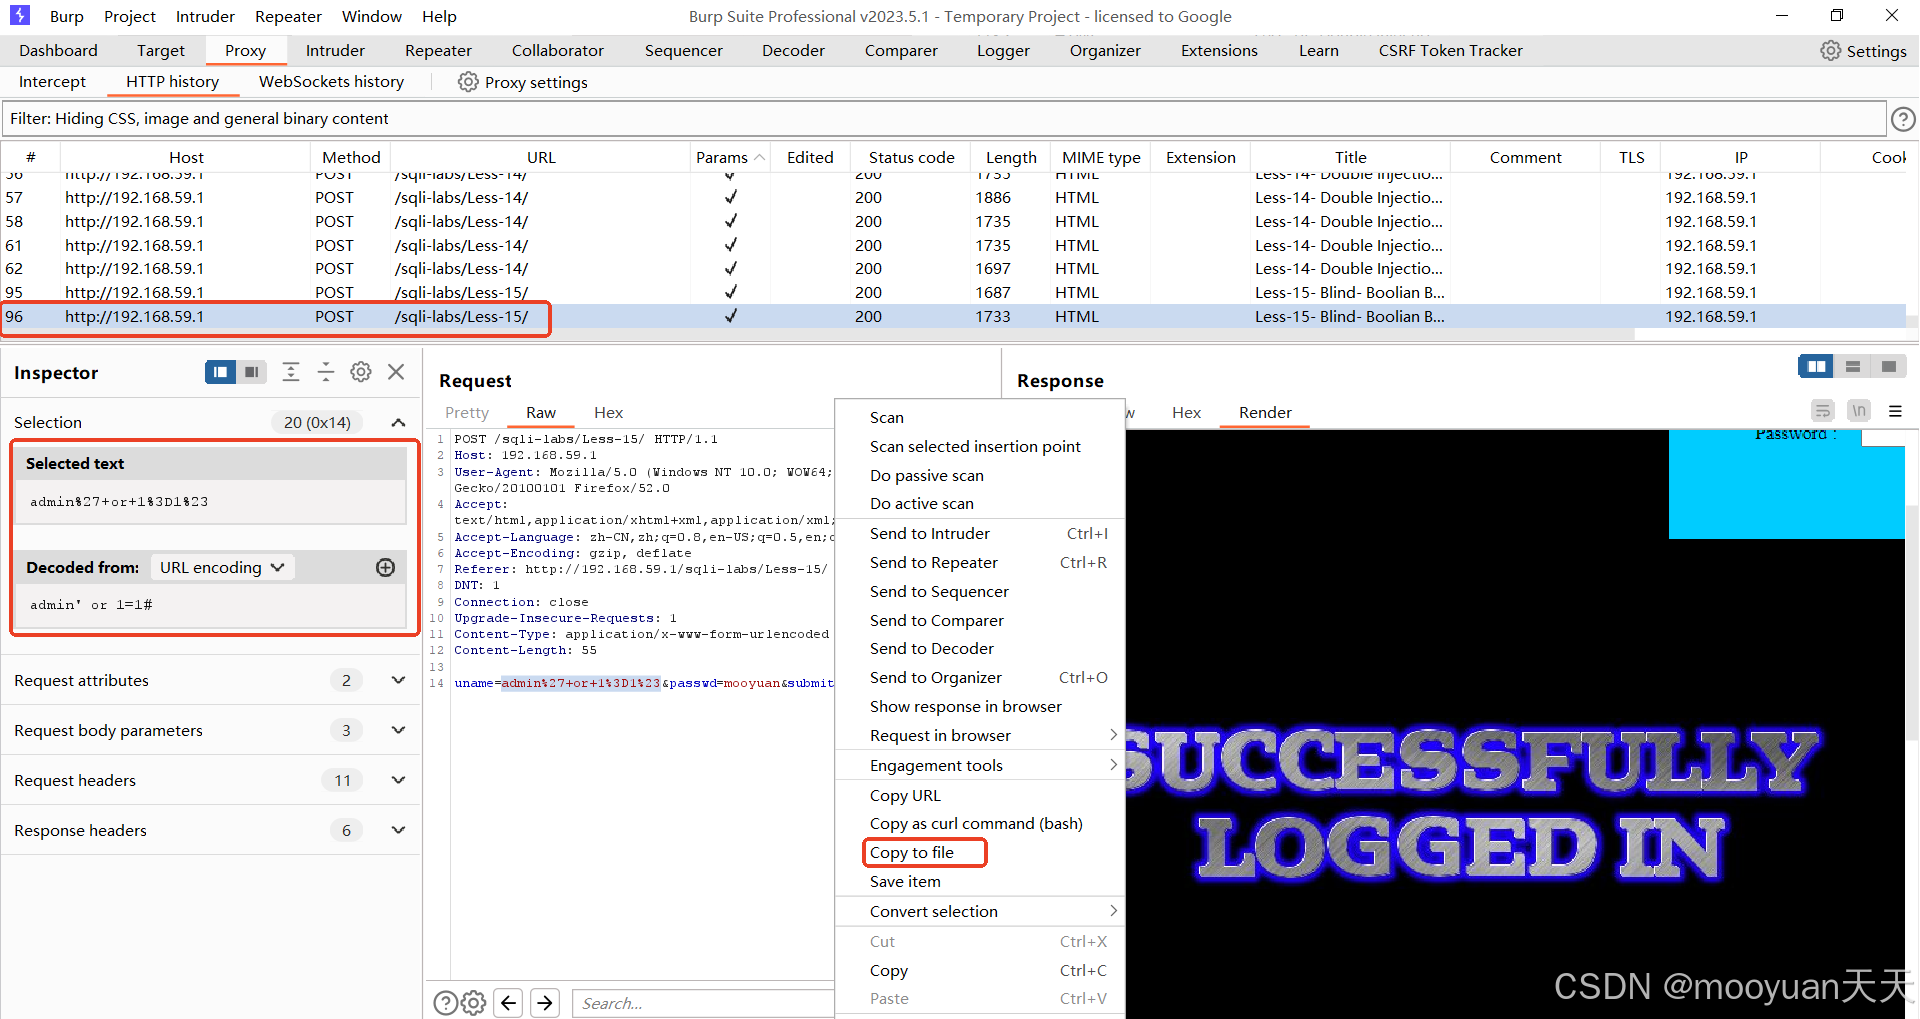Close the Inspector panel

coord(396,372)
